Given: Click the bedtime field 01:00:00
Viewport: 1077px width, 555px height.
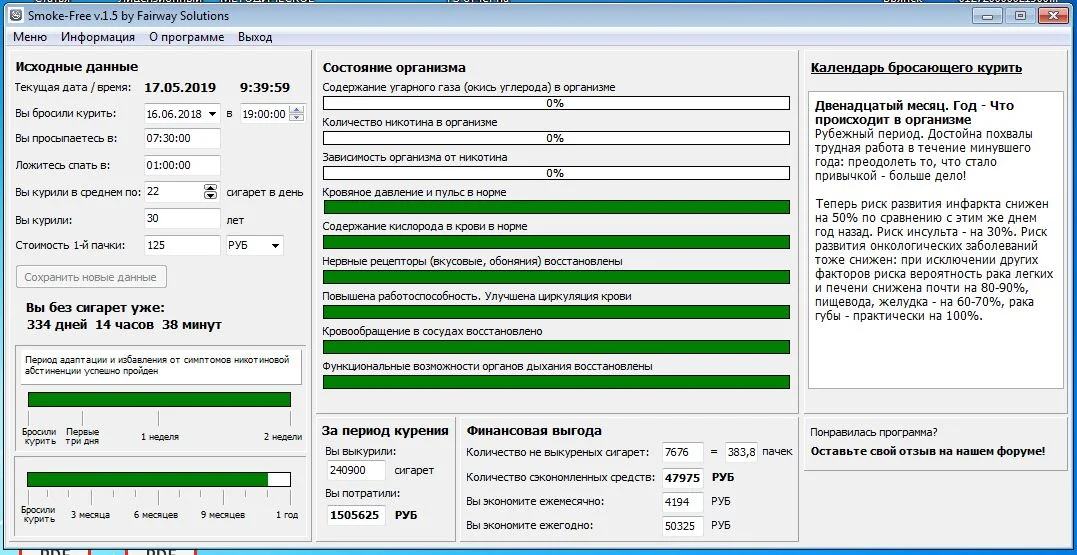Looking at the screenshot, I should click(182, 165).
